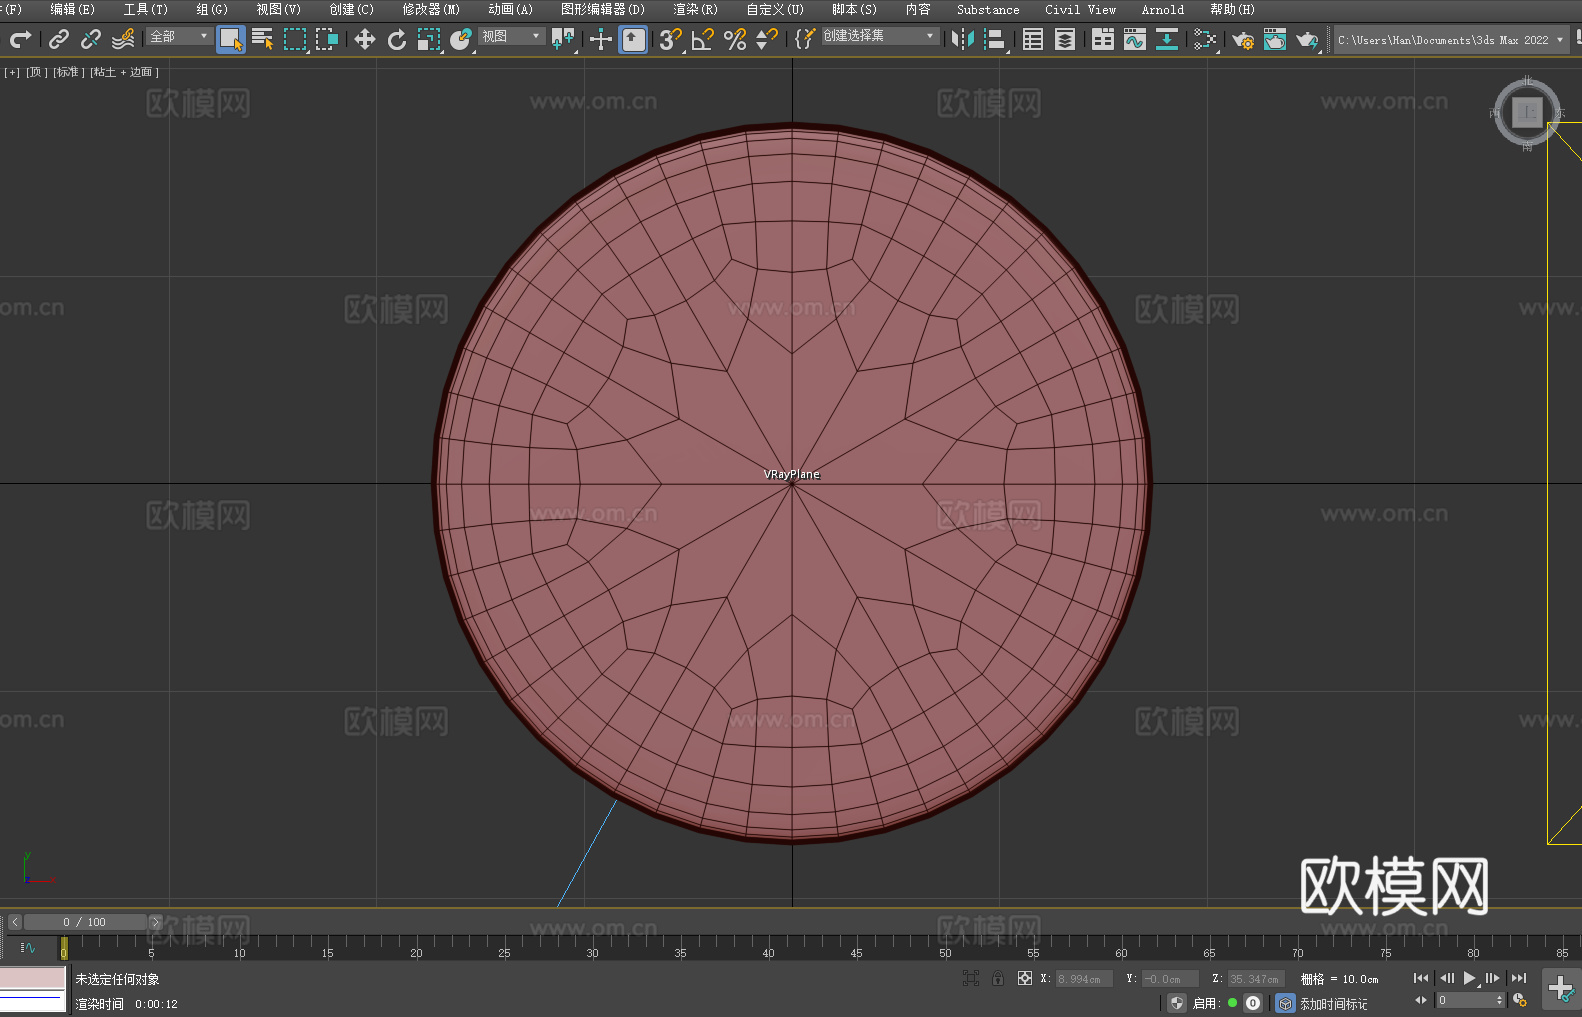
Task: Click the timeline next frame arrow
Action: pos(155,922)
